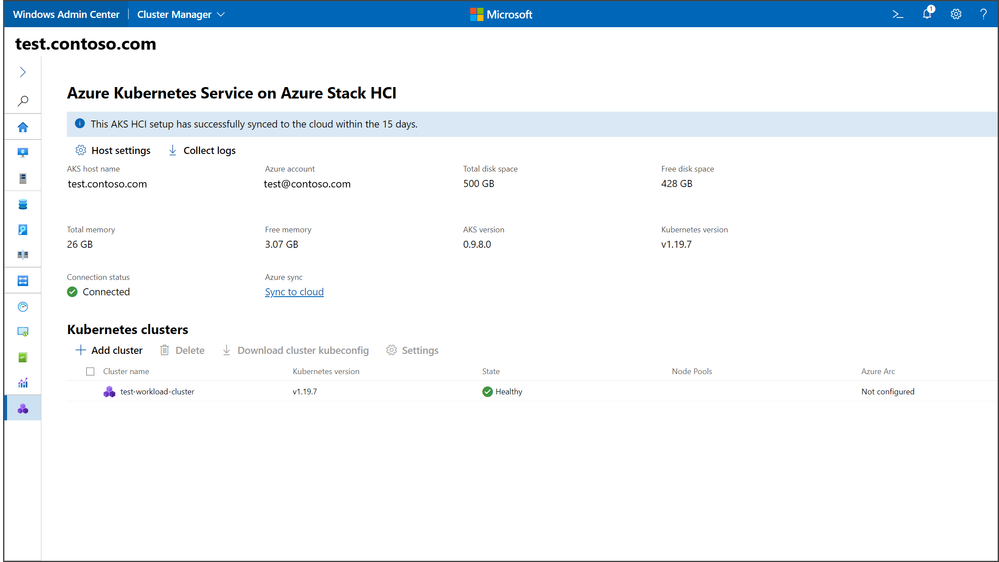Viewport: 999px width, 562px height.
Task: Click Collect logs button
Action: (202, 151)
